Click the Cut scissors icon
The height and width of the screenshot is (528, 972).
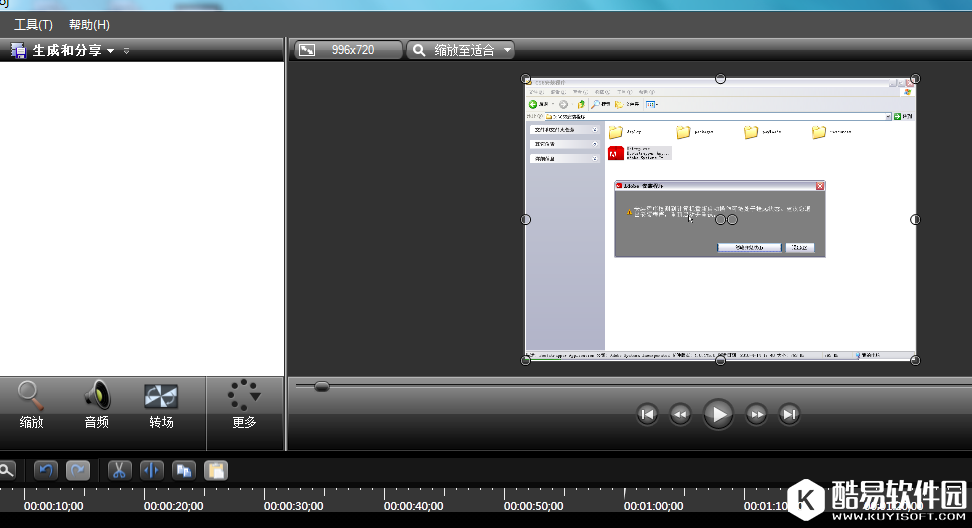pos(119,470)
